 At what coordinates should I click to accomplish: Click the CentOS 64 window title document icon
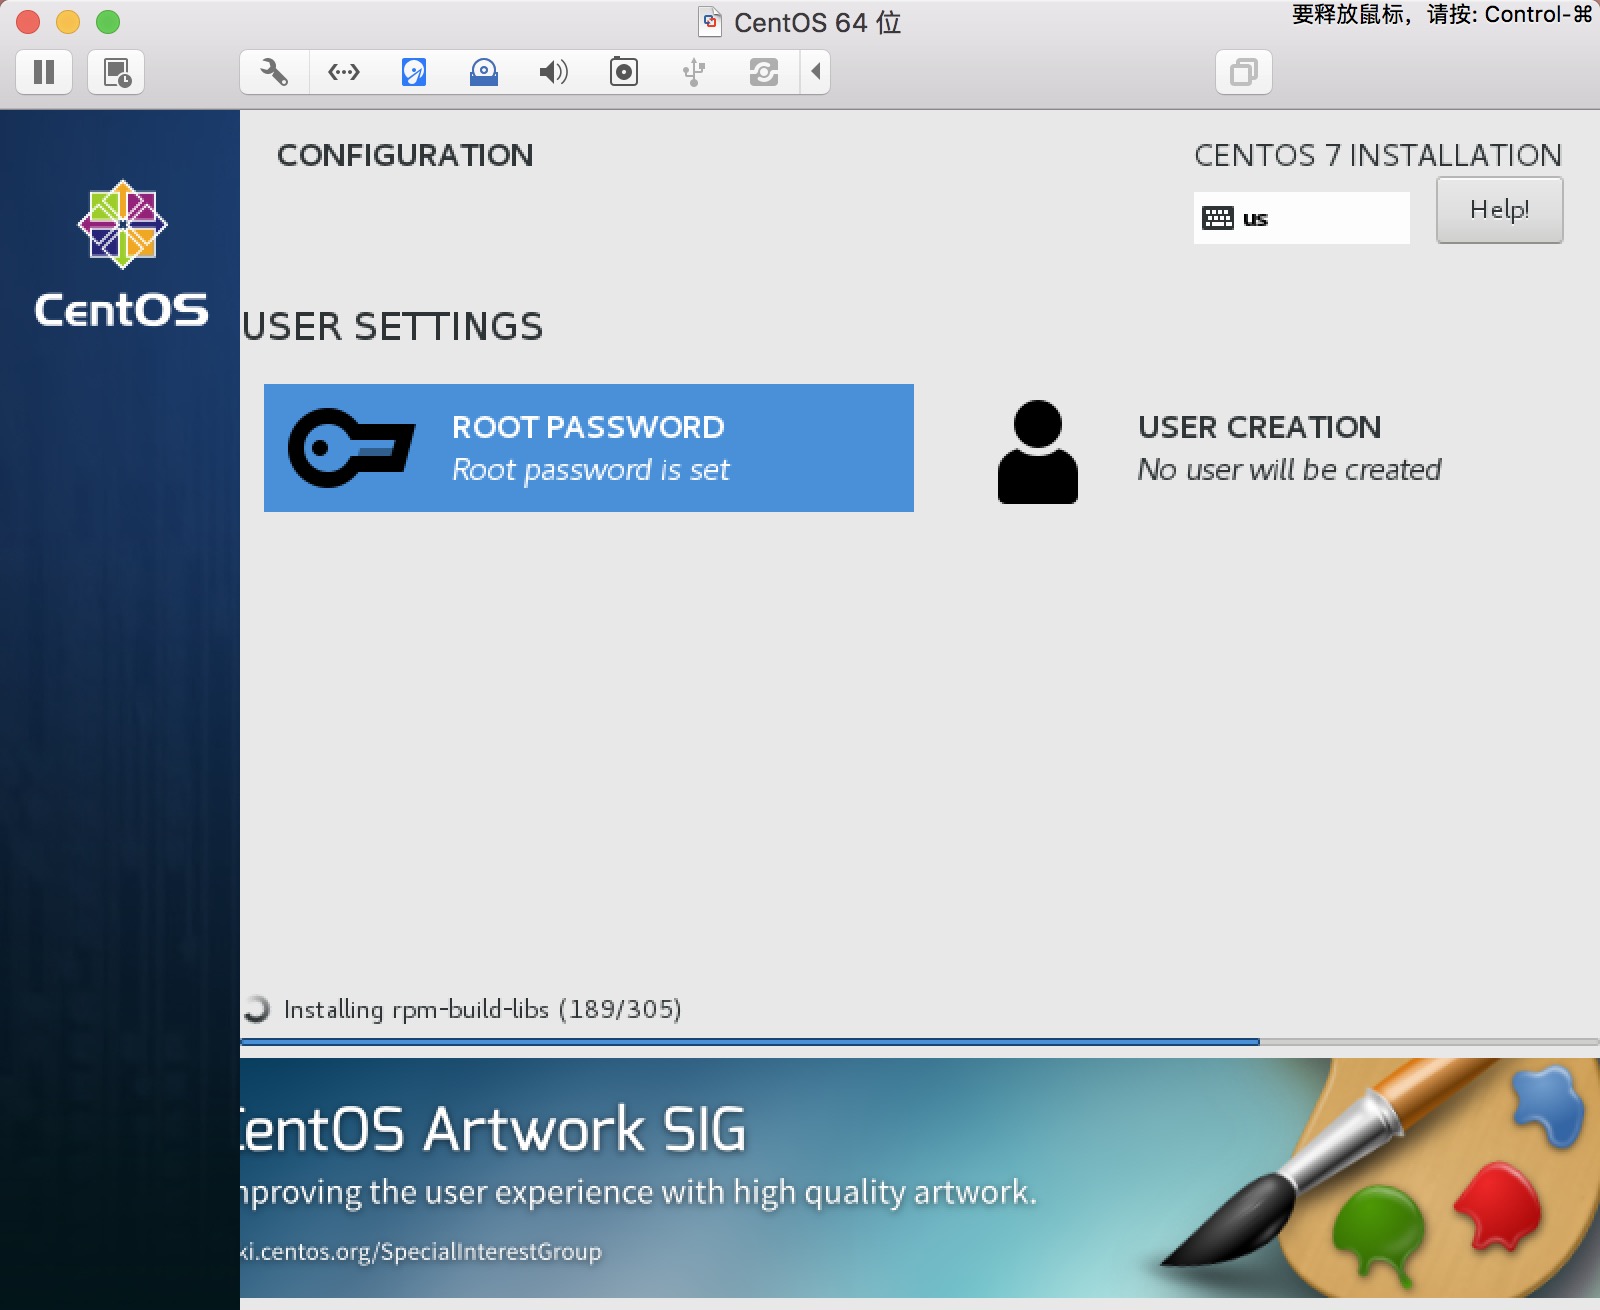coord(710,21)
